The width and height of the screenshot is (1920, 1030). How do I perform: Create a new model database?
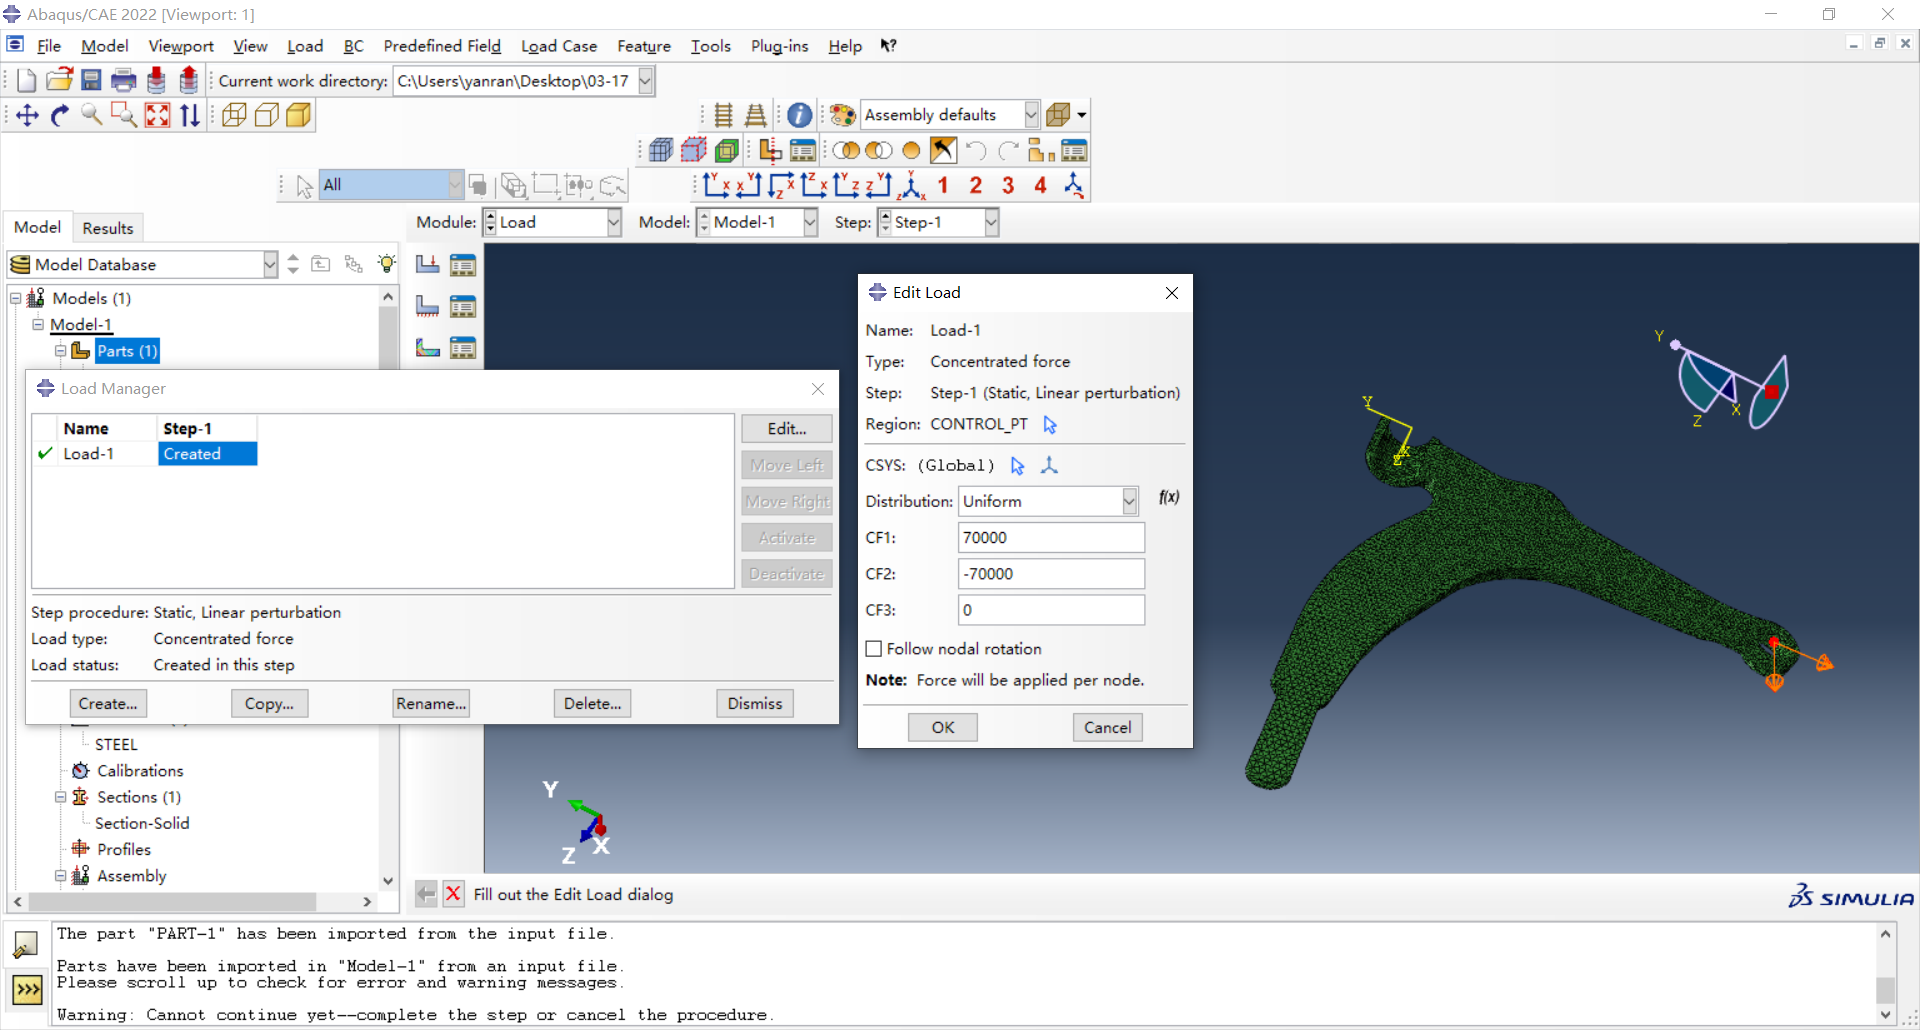pos(26,81)
